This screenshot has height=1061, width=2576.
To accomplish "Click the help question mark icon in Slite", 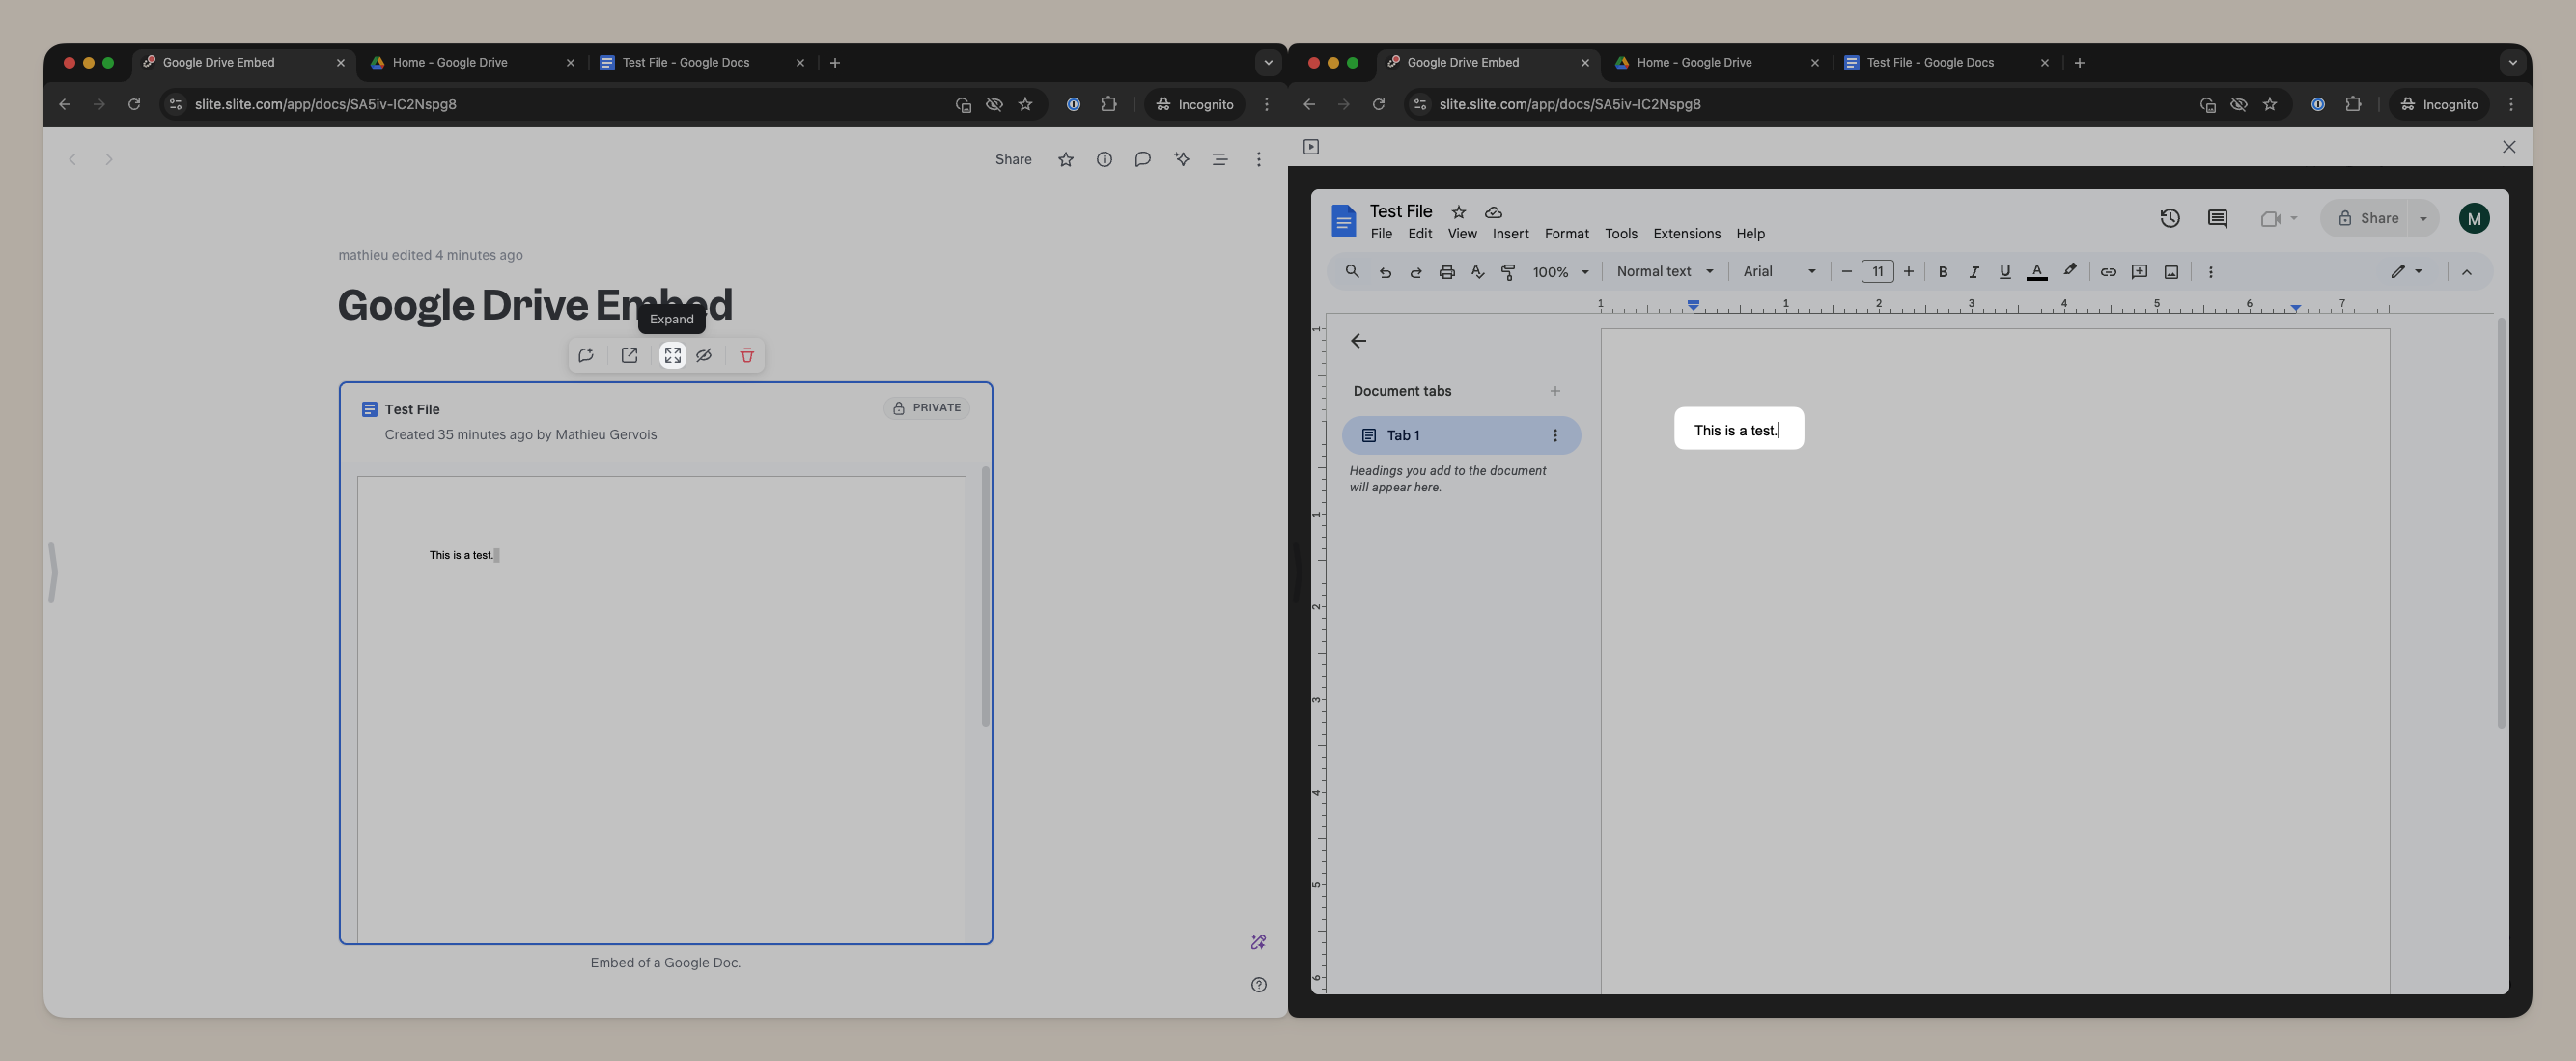I will point(1259,985).
